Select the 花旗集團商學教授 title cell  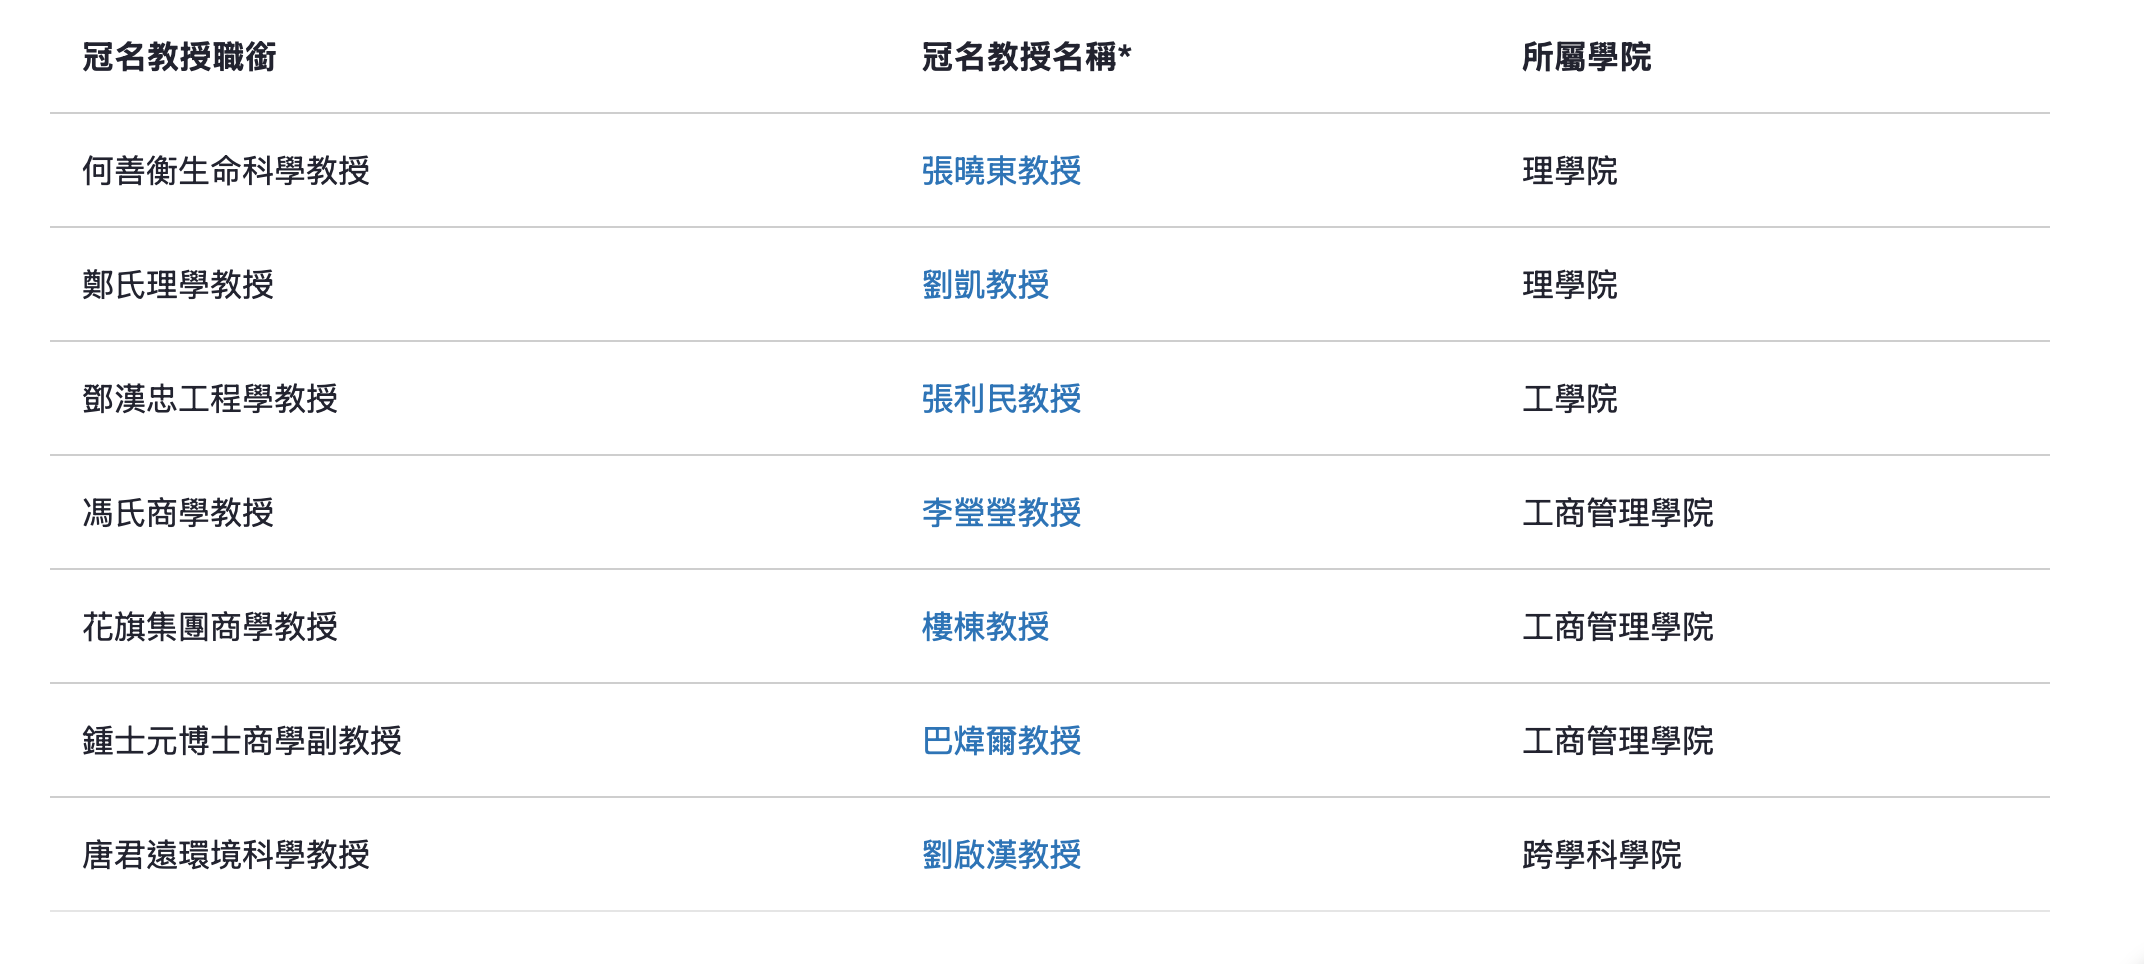[x=210, y=627]
